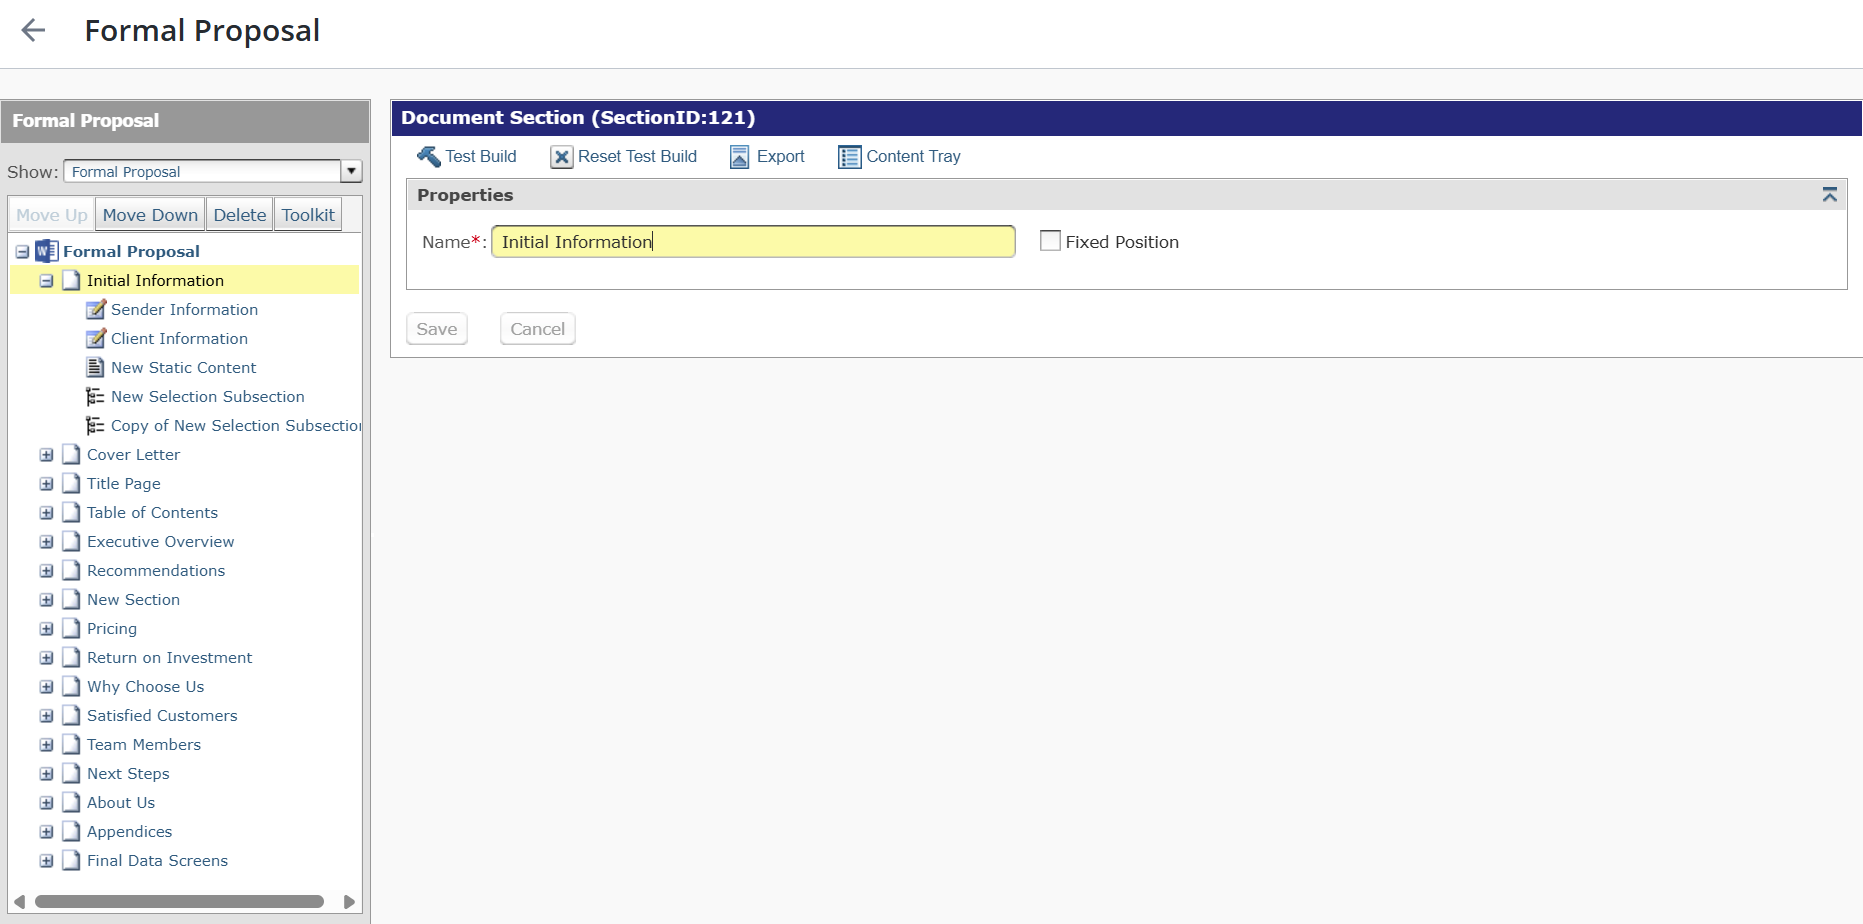
Task: Expand the Cover Letter section
Action: coord(46,455)
